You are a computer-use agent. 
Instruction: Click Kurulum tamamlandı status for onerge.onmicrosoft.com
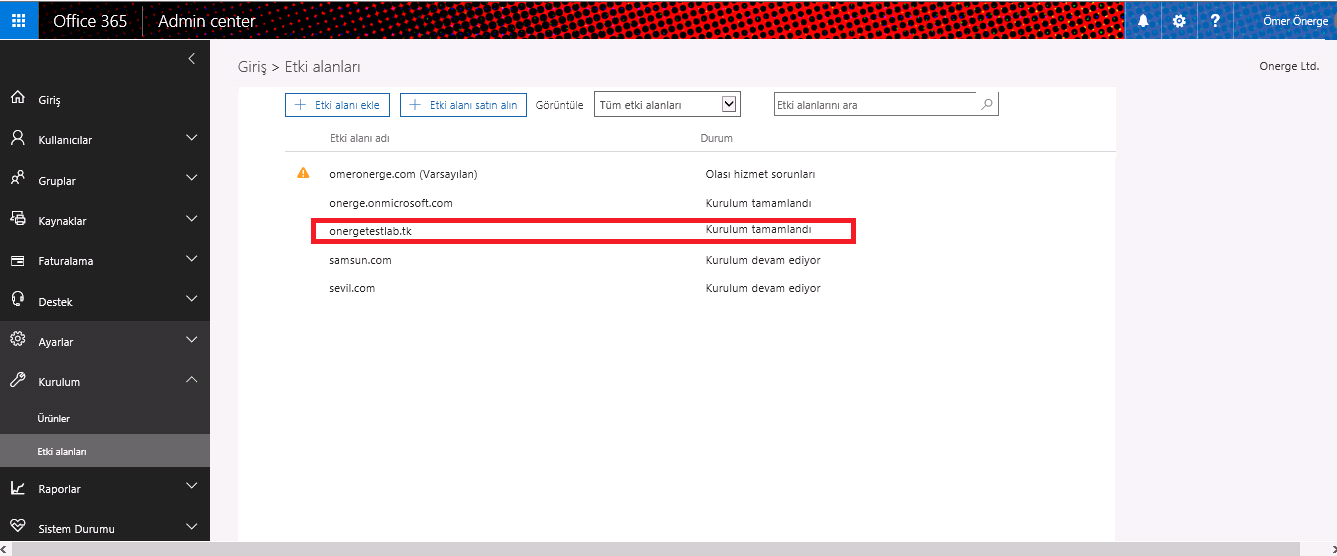[x=758, y=203]
